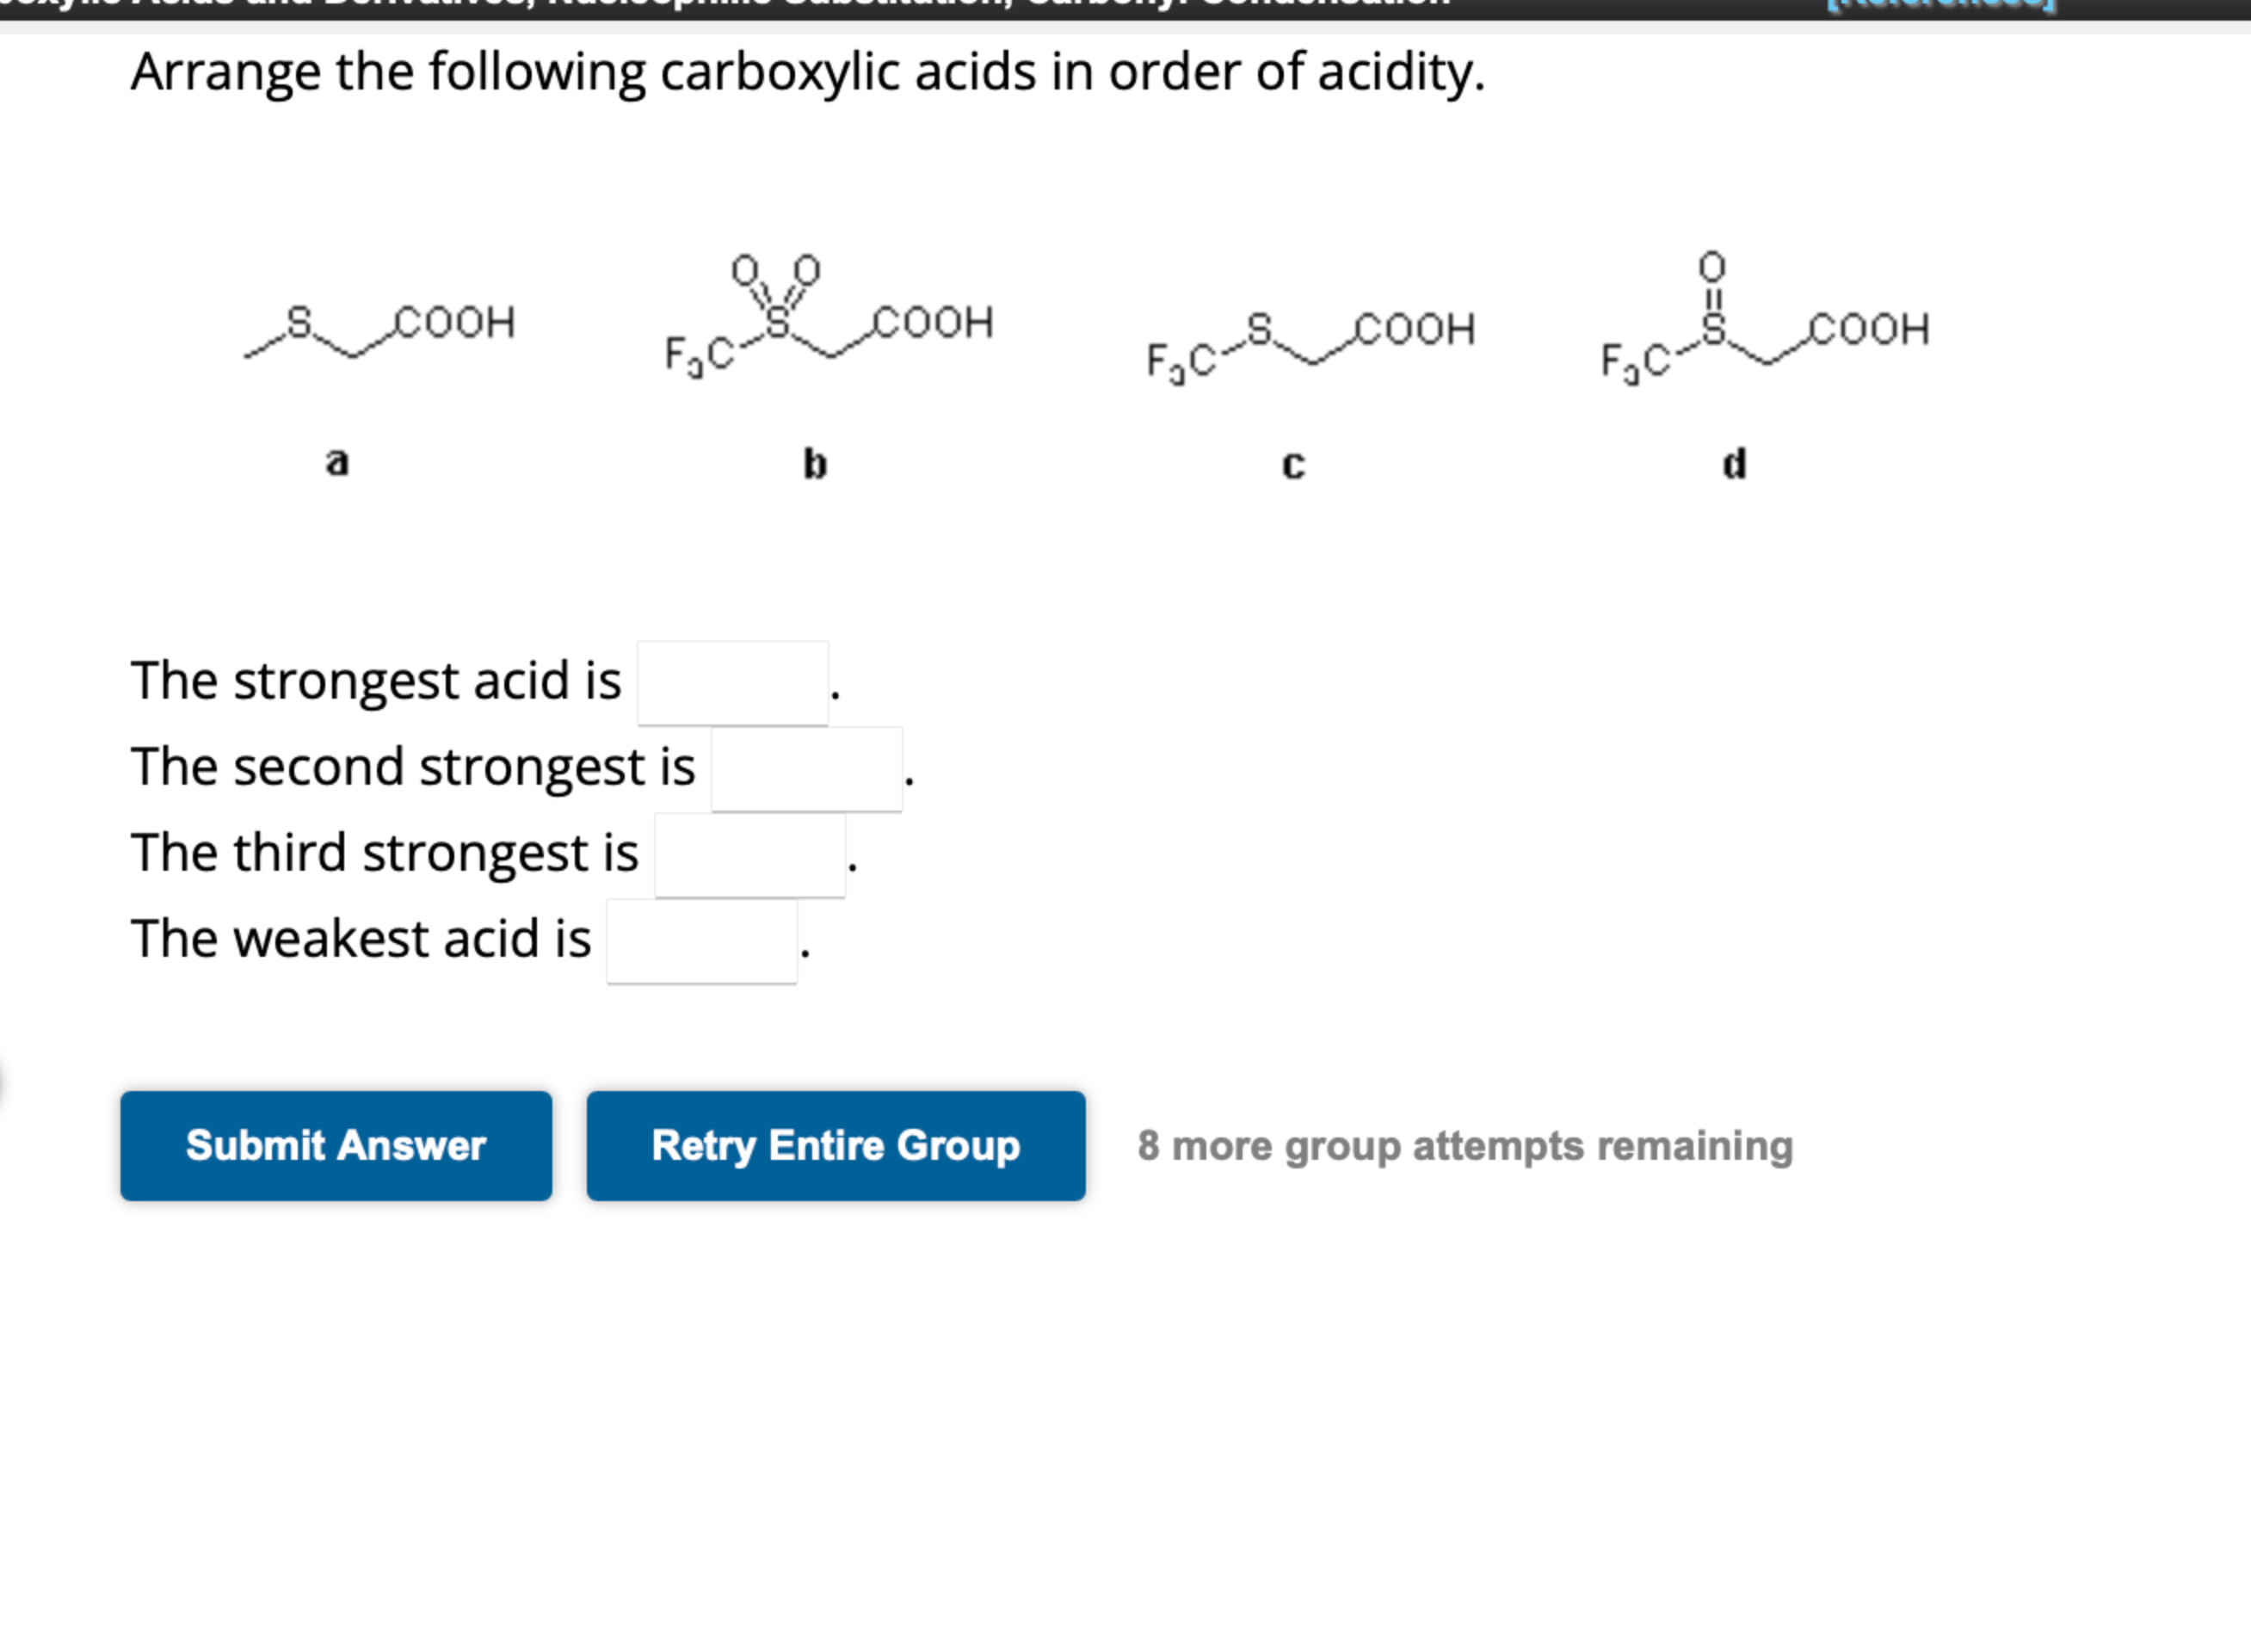This screenshot has height=1652, width=2251.
Task: Click the strongest acid answer box
Action: [x=735, y=685]
